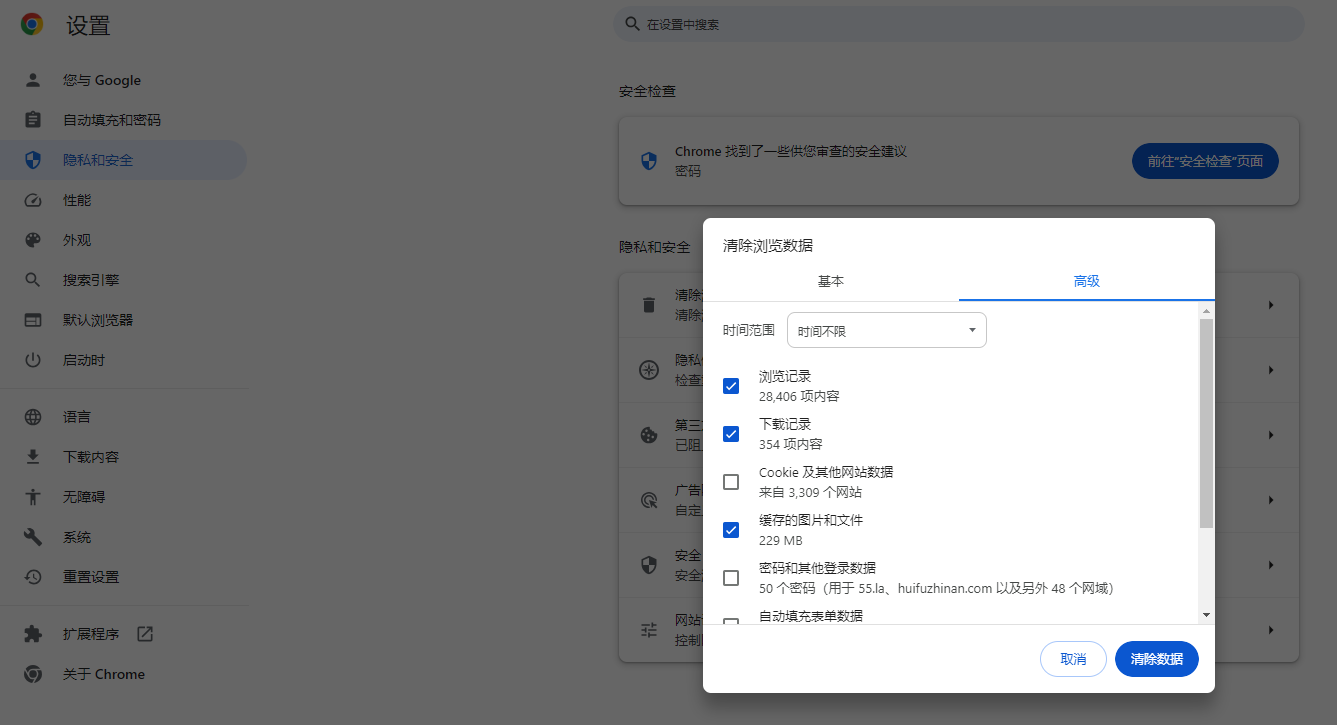The width and height of the screenshot is (1337, 725).
Task: Switch to the 高级 tab
Action: click(x=1086, y=281)
